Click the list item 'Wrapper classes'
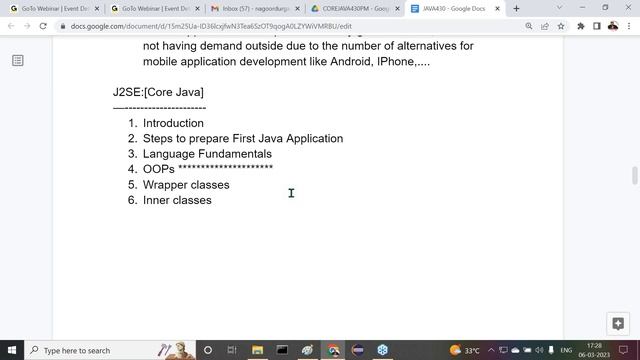 click(x=186, y=185)
